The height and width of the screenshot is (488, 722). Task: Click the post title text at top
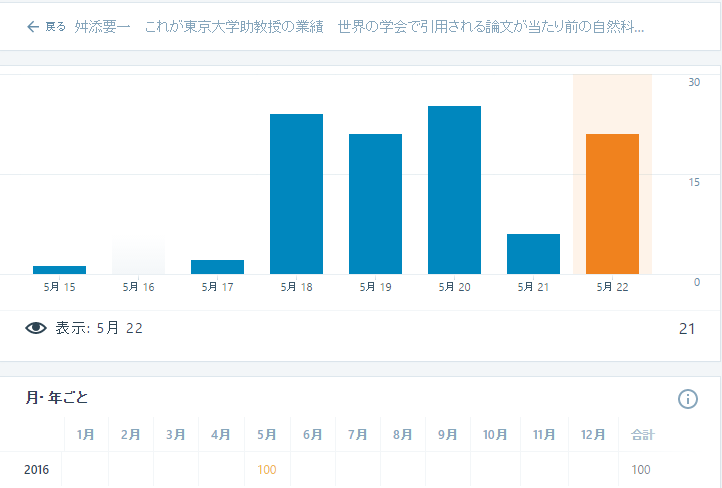[359, 27]
